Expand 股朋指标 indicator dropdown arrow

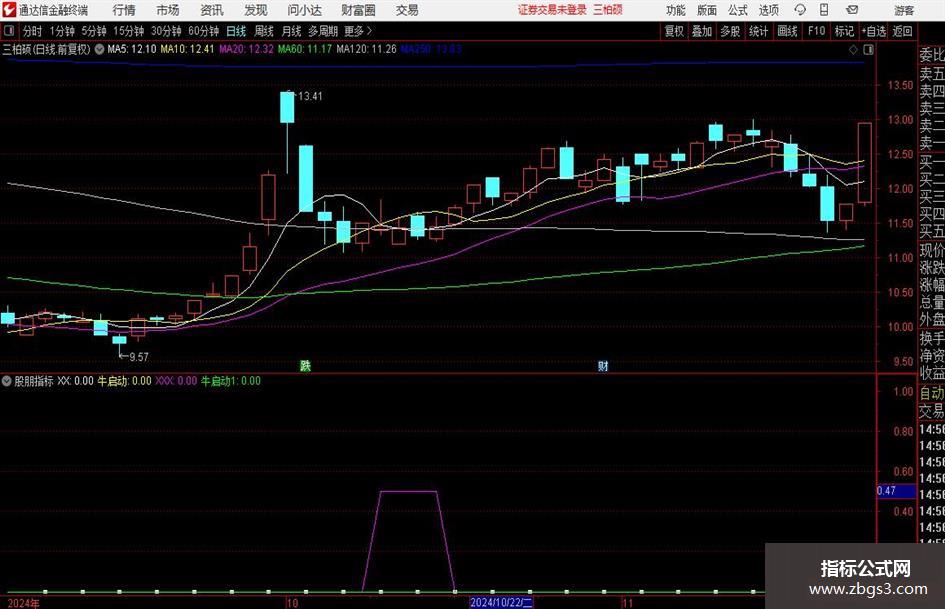tap(7, 381)
